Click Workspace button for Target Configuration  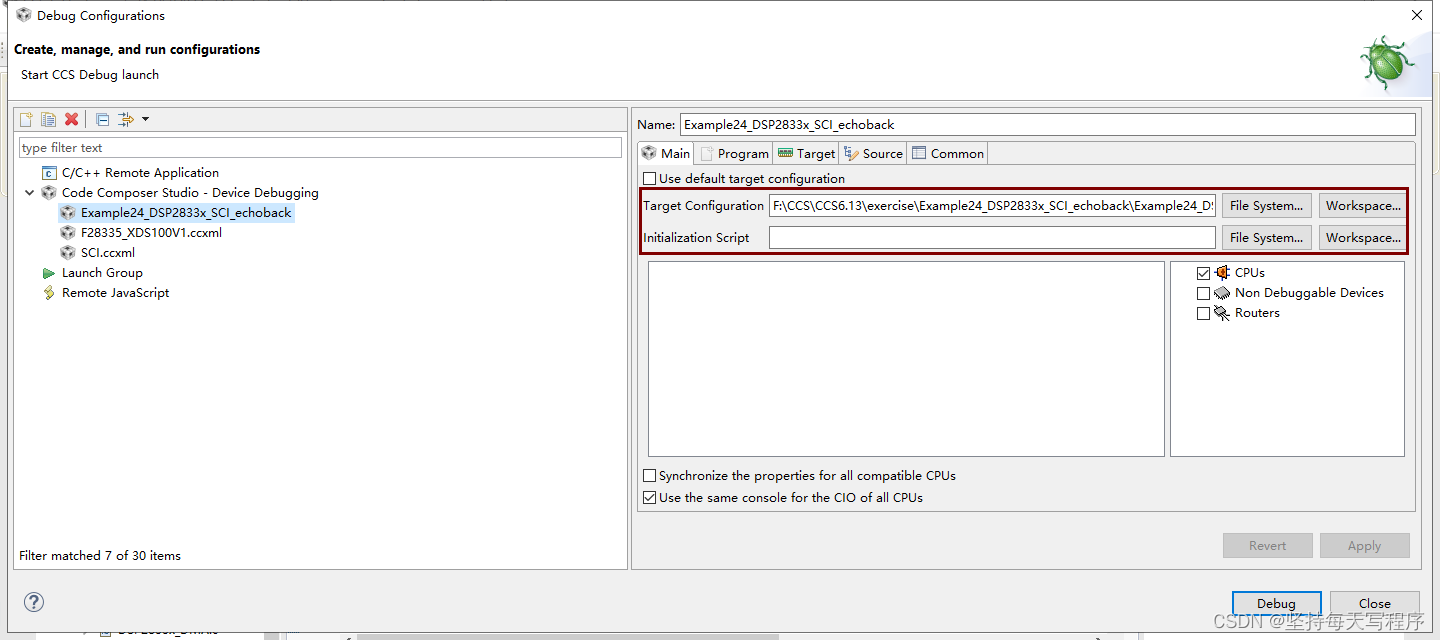coord(1363,206)
